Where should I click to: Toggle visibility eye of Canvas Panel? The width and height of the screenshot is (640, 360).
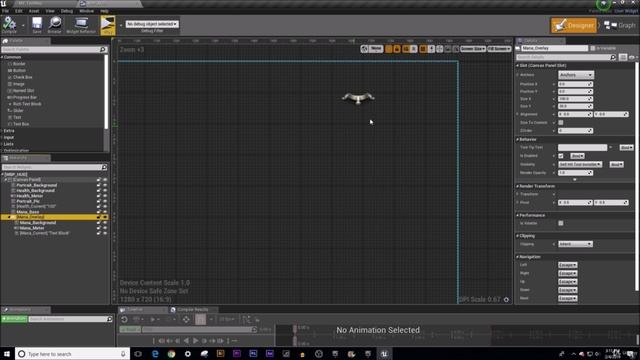(x=105, y=180)
